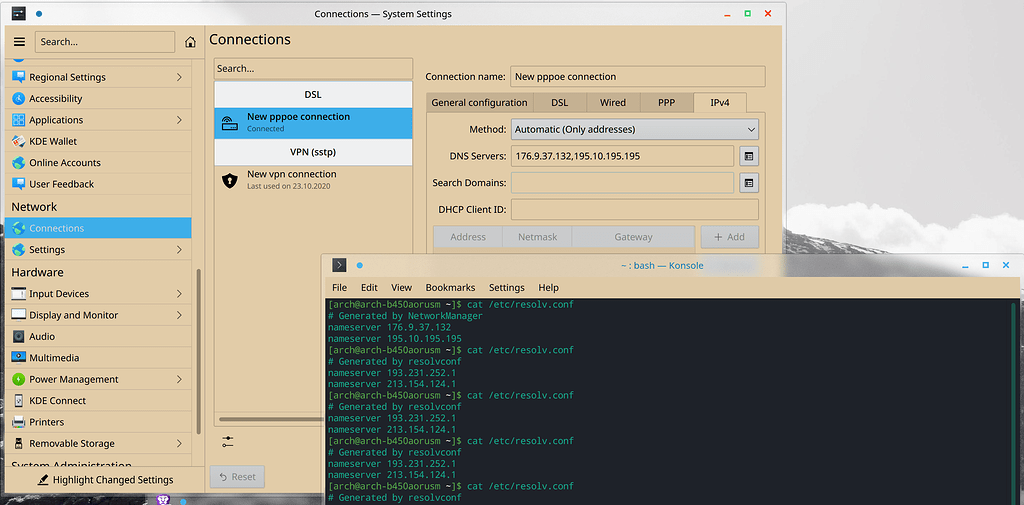Screen dimensions: 1024x505
Task: Open Regional Settings category
Action: [98, 77]
